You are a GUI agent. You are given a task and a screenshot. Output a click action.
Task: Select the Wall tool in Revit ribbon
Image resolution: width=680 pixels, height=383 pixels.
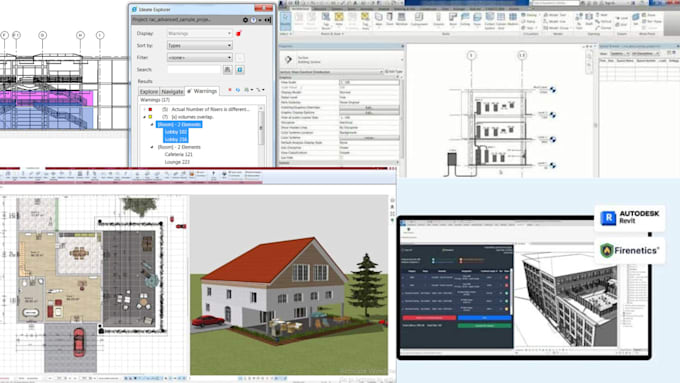379,20
